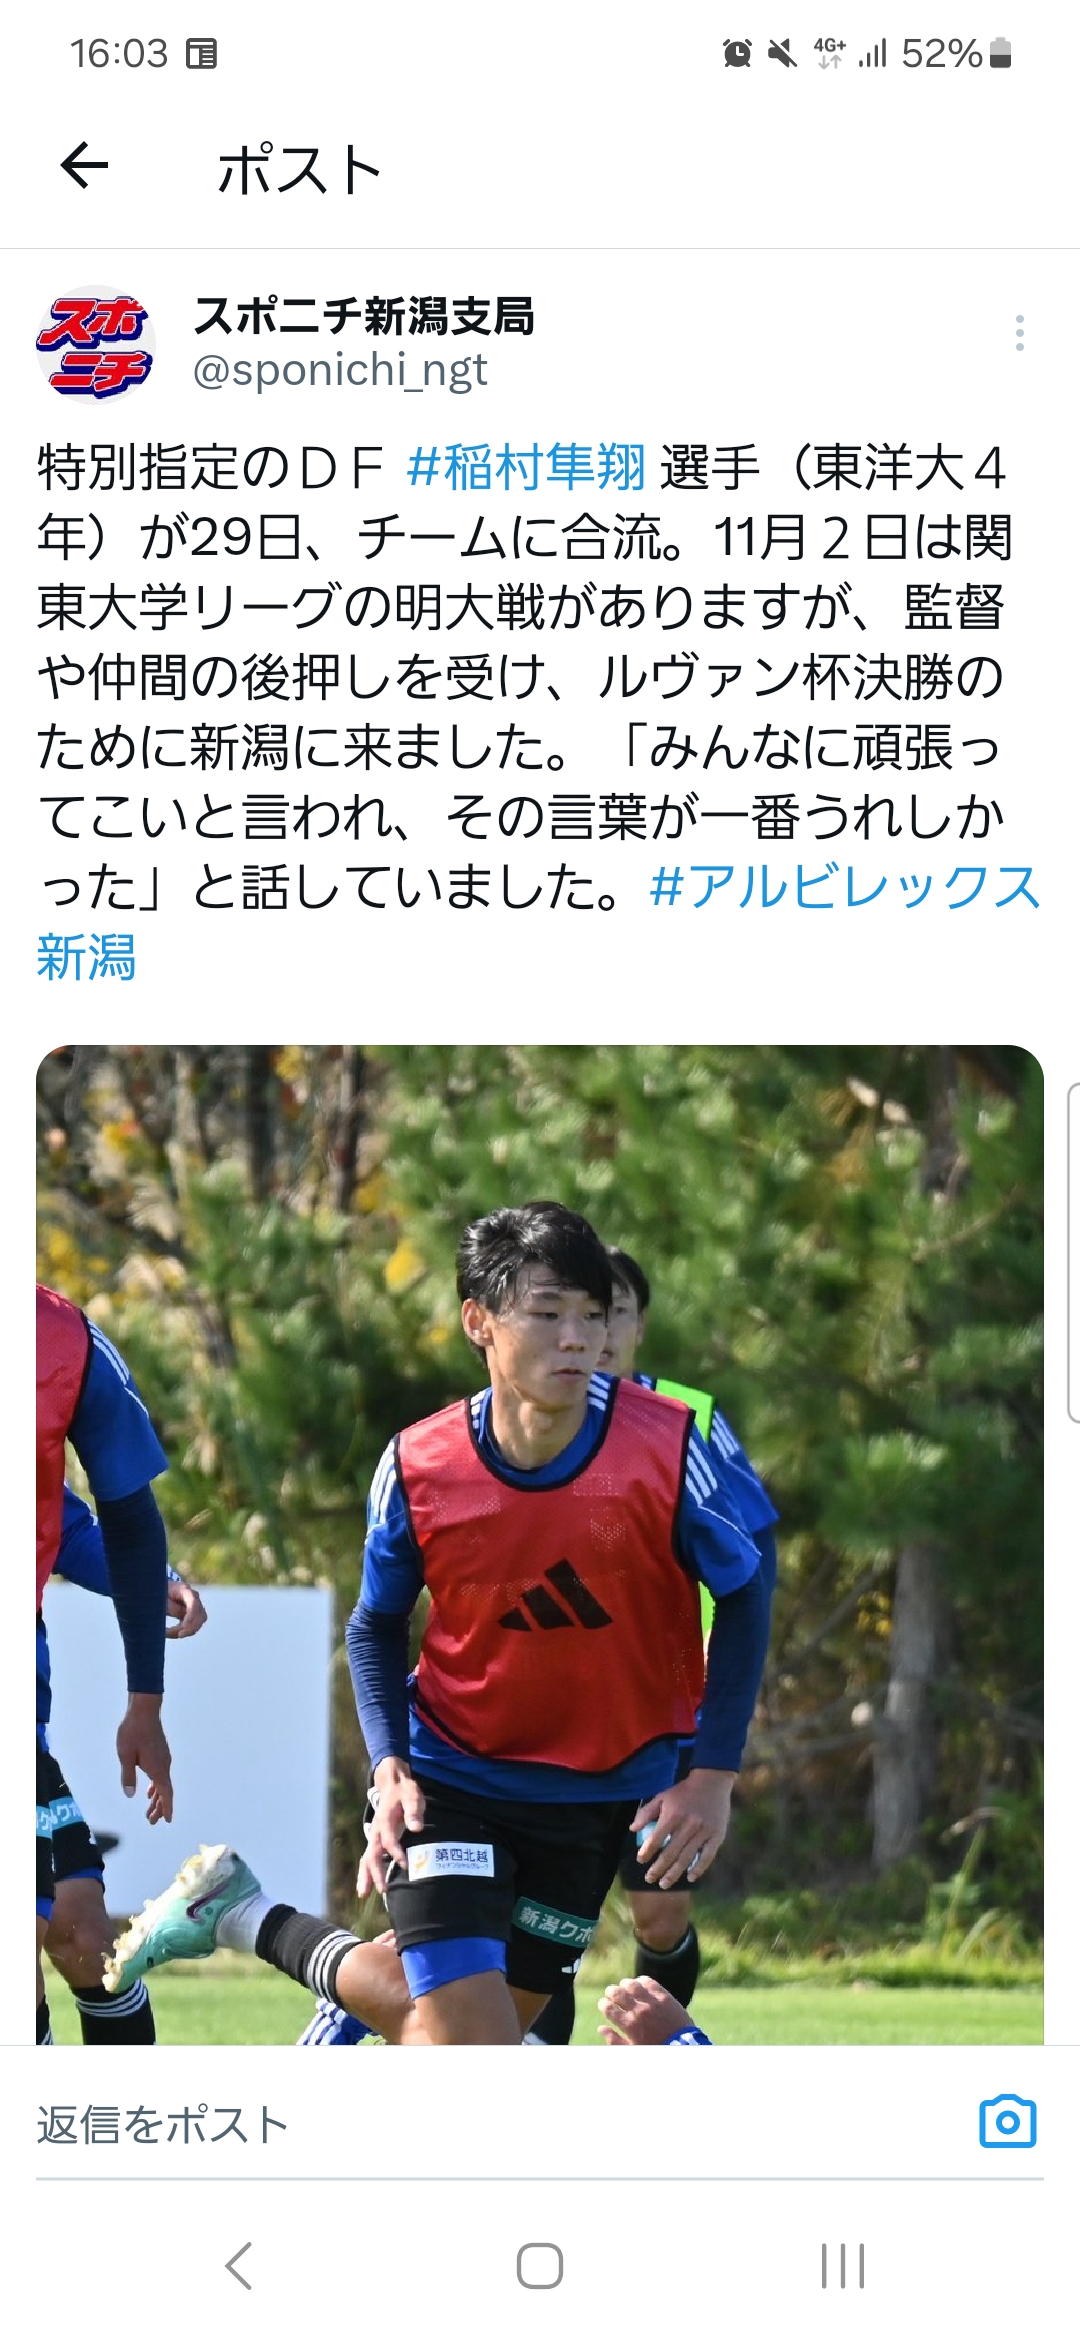Tap the alarm clock status icon
The width and height of the screenshot is (1080, 2340).
[x=737, y=54]
